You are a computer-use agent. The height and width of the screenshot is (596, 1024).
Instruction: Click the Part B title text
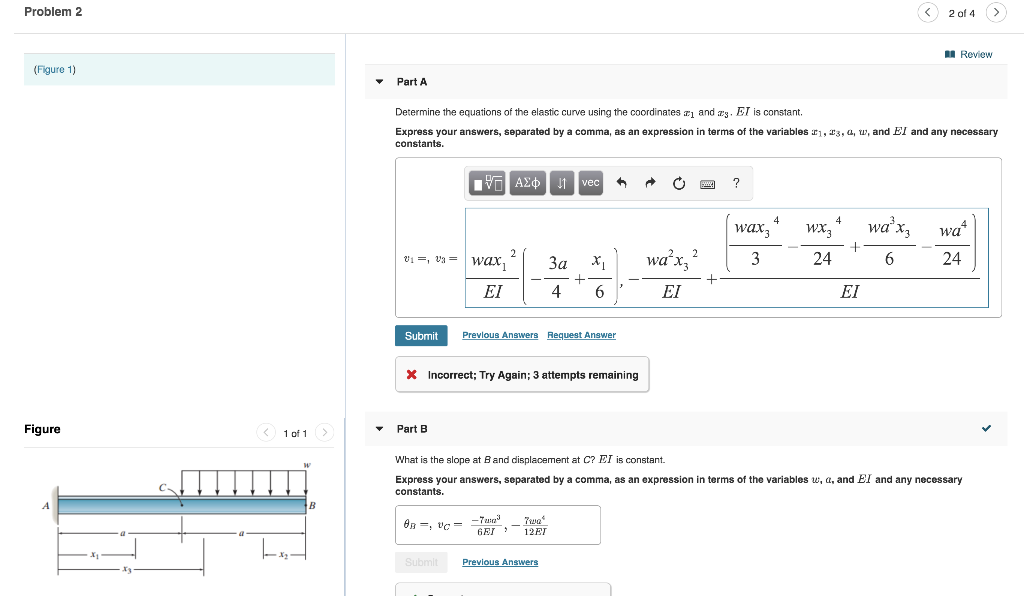coord(412,429)
